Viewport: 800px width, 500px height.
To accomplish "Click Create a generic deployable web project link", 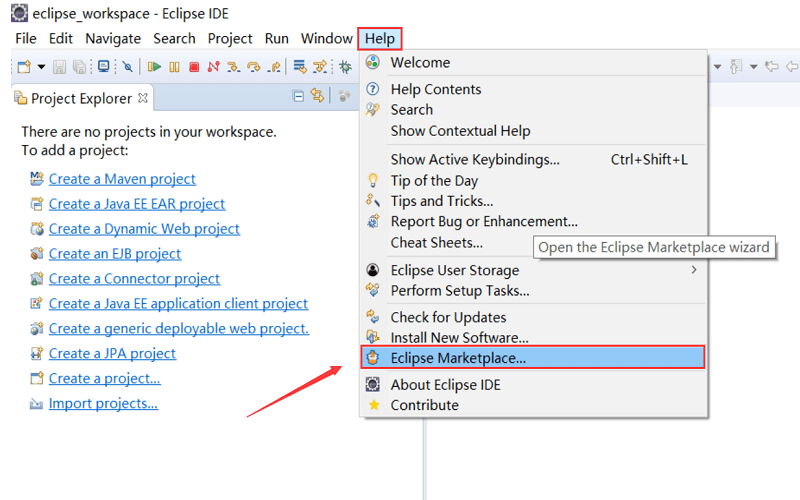I will click(179, 329).
